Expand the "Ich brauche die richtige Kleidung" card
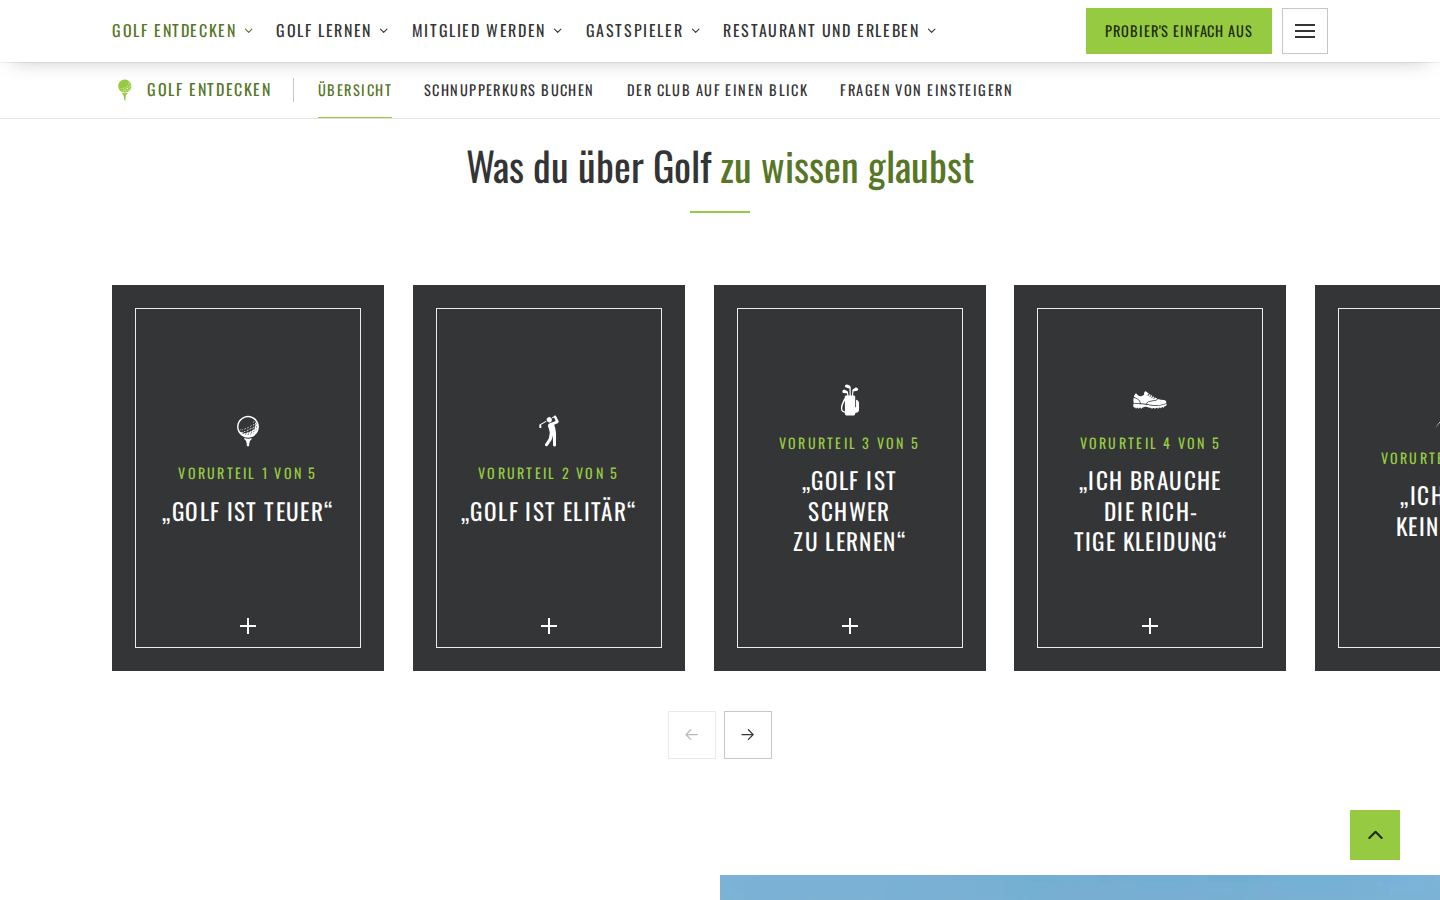The height and width of the screenshot is (900, 1440). click(1150, 626)
